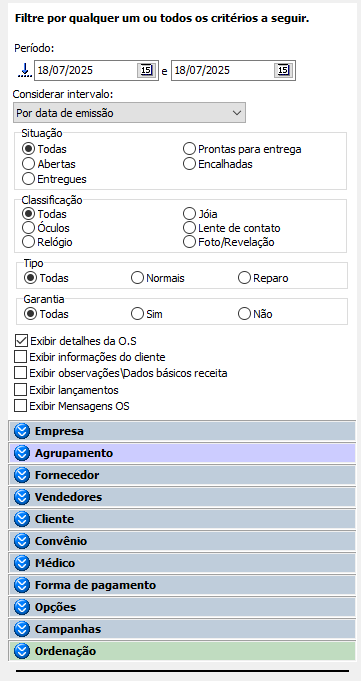Expand the Agrupamento panel
The height and width of the screenshot is (681, 361).
[182, 453]
